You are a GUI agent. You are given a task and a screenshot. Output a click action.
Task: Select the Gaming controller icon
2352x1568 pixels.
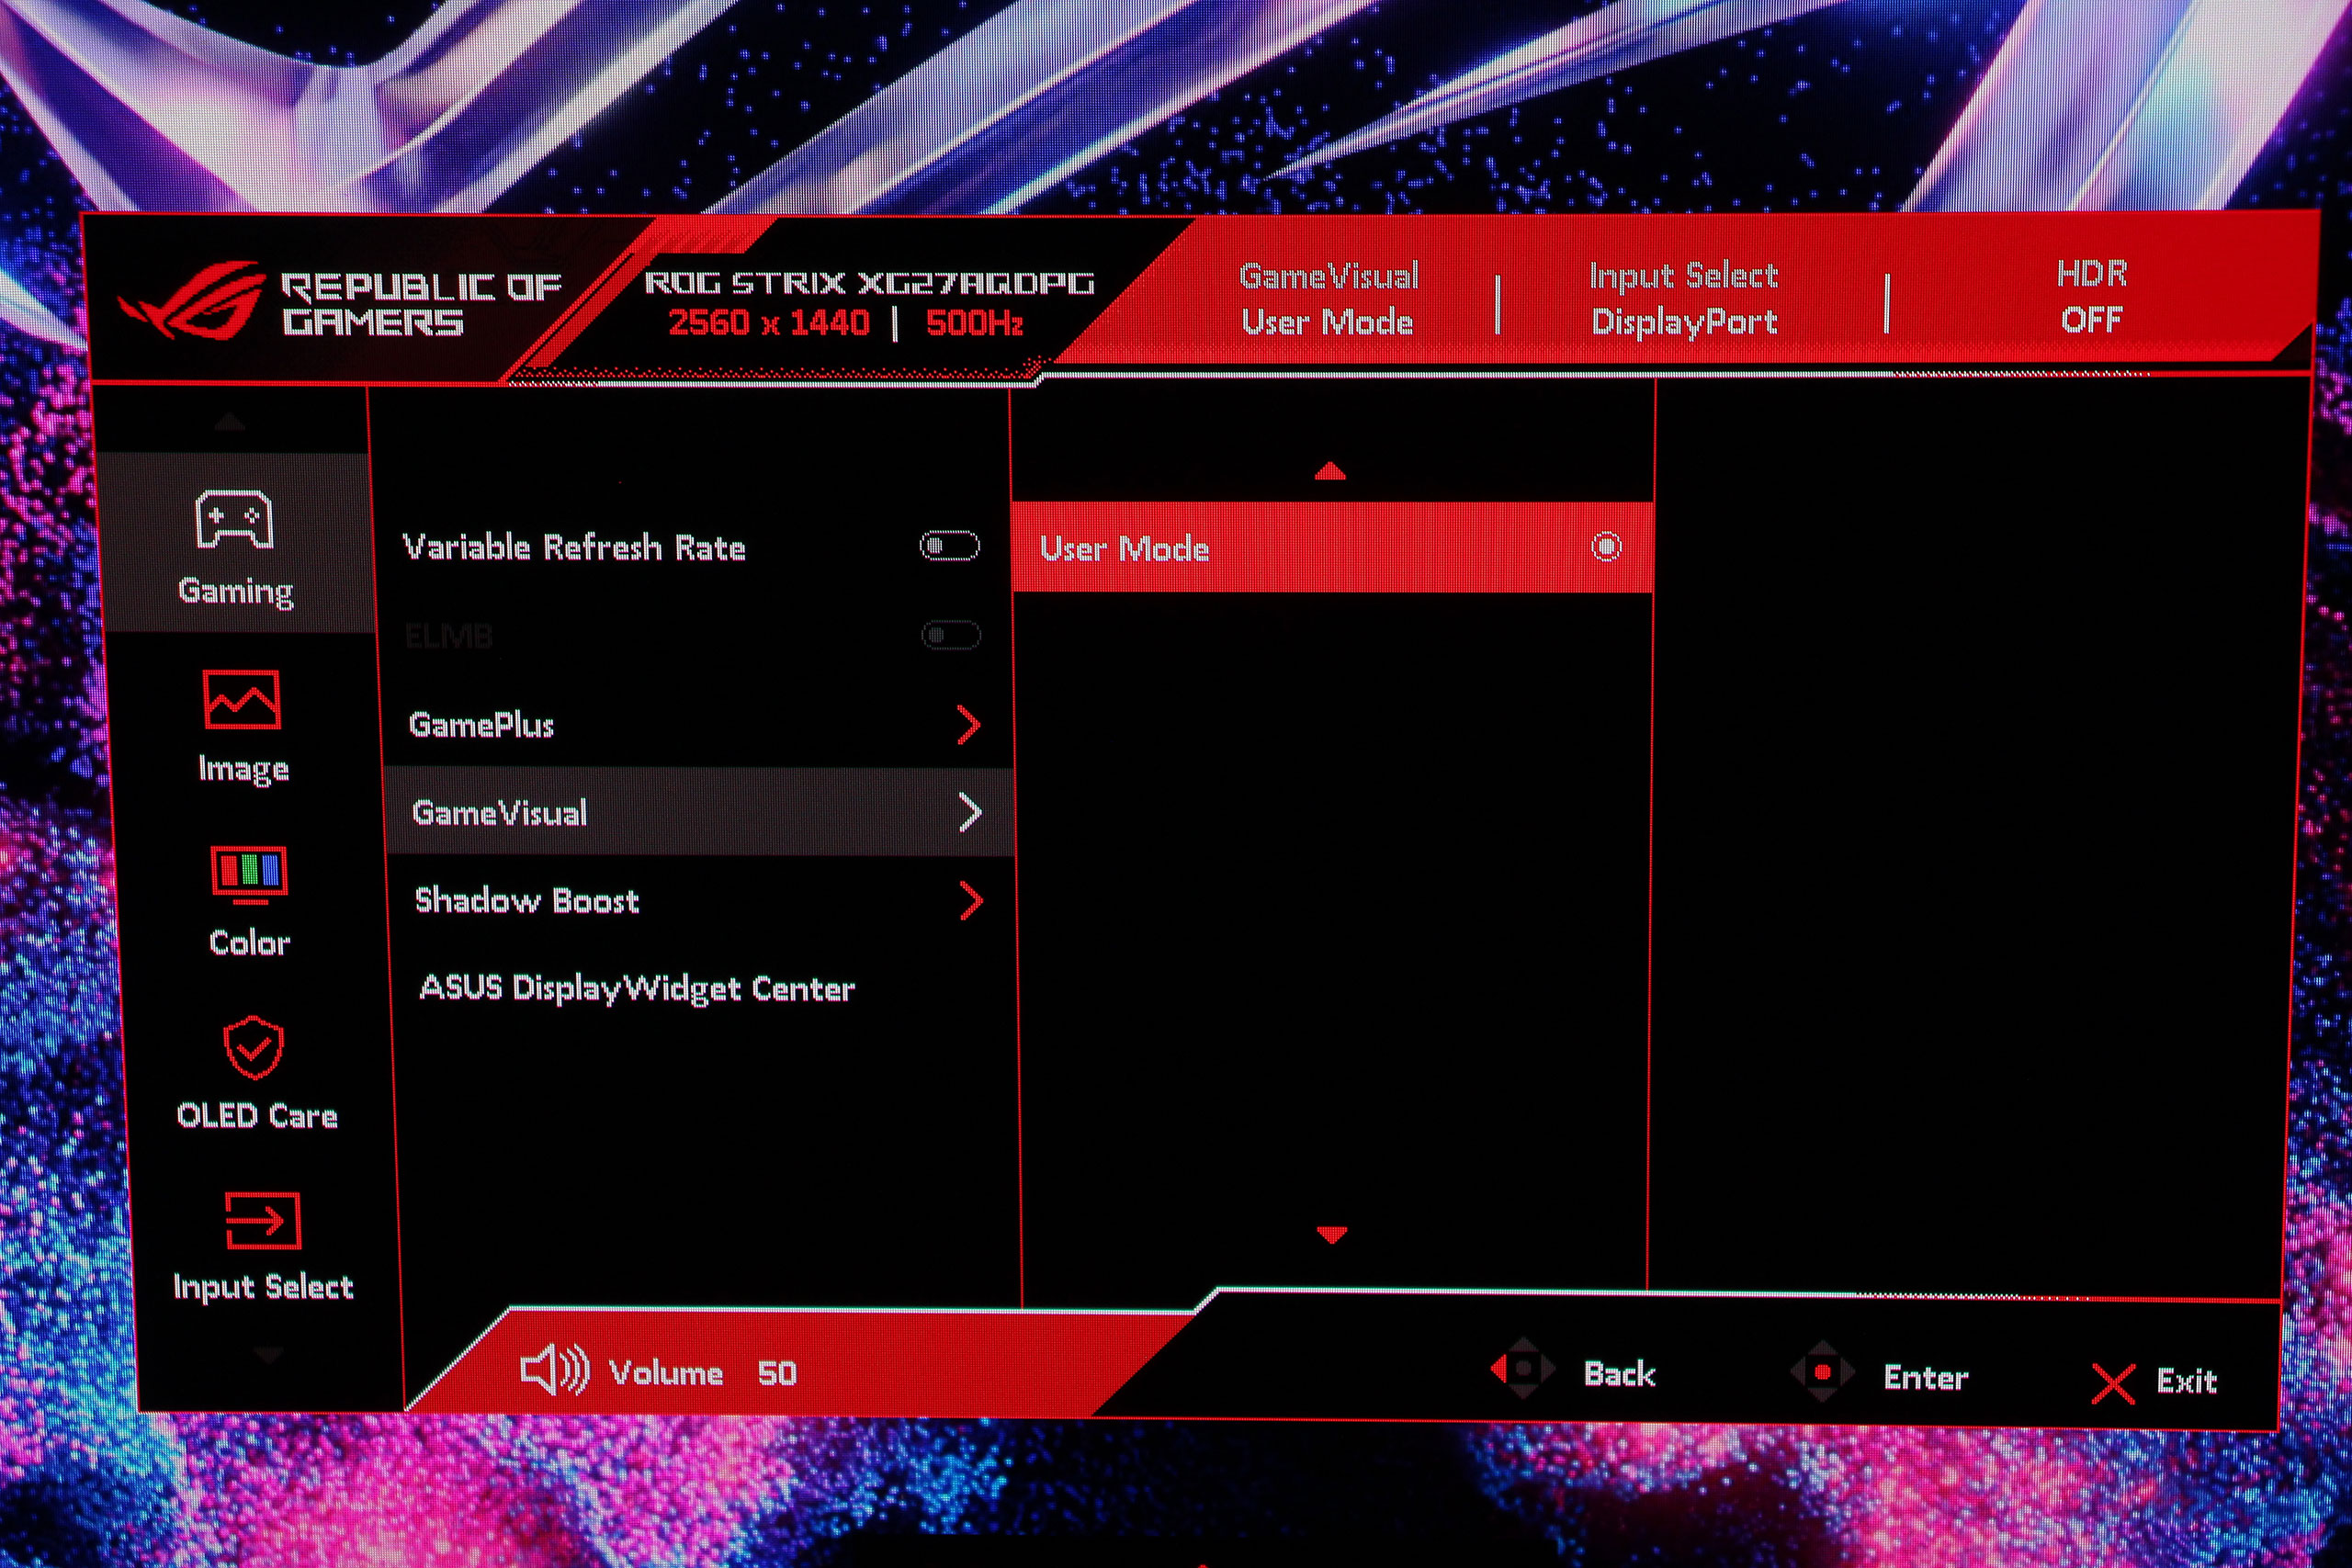pos(234,519)
